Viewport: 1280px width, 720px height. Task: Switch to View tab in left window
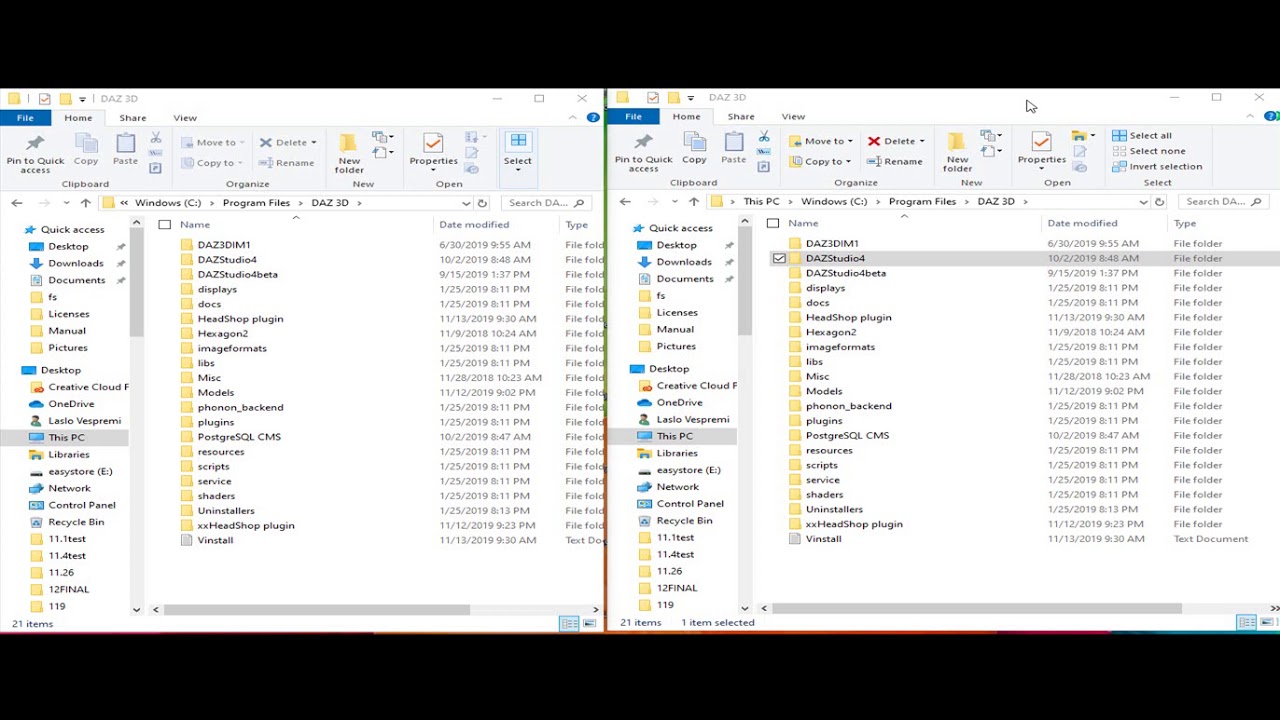pos(185,118)
